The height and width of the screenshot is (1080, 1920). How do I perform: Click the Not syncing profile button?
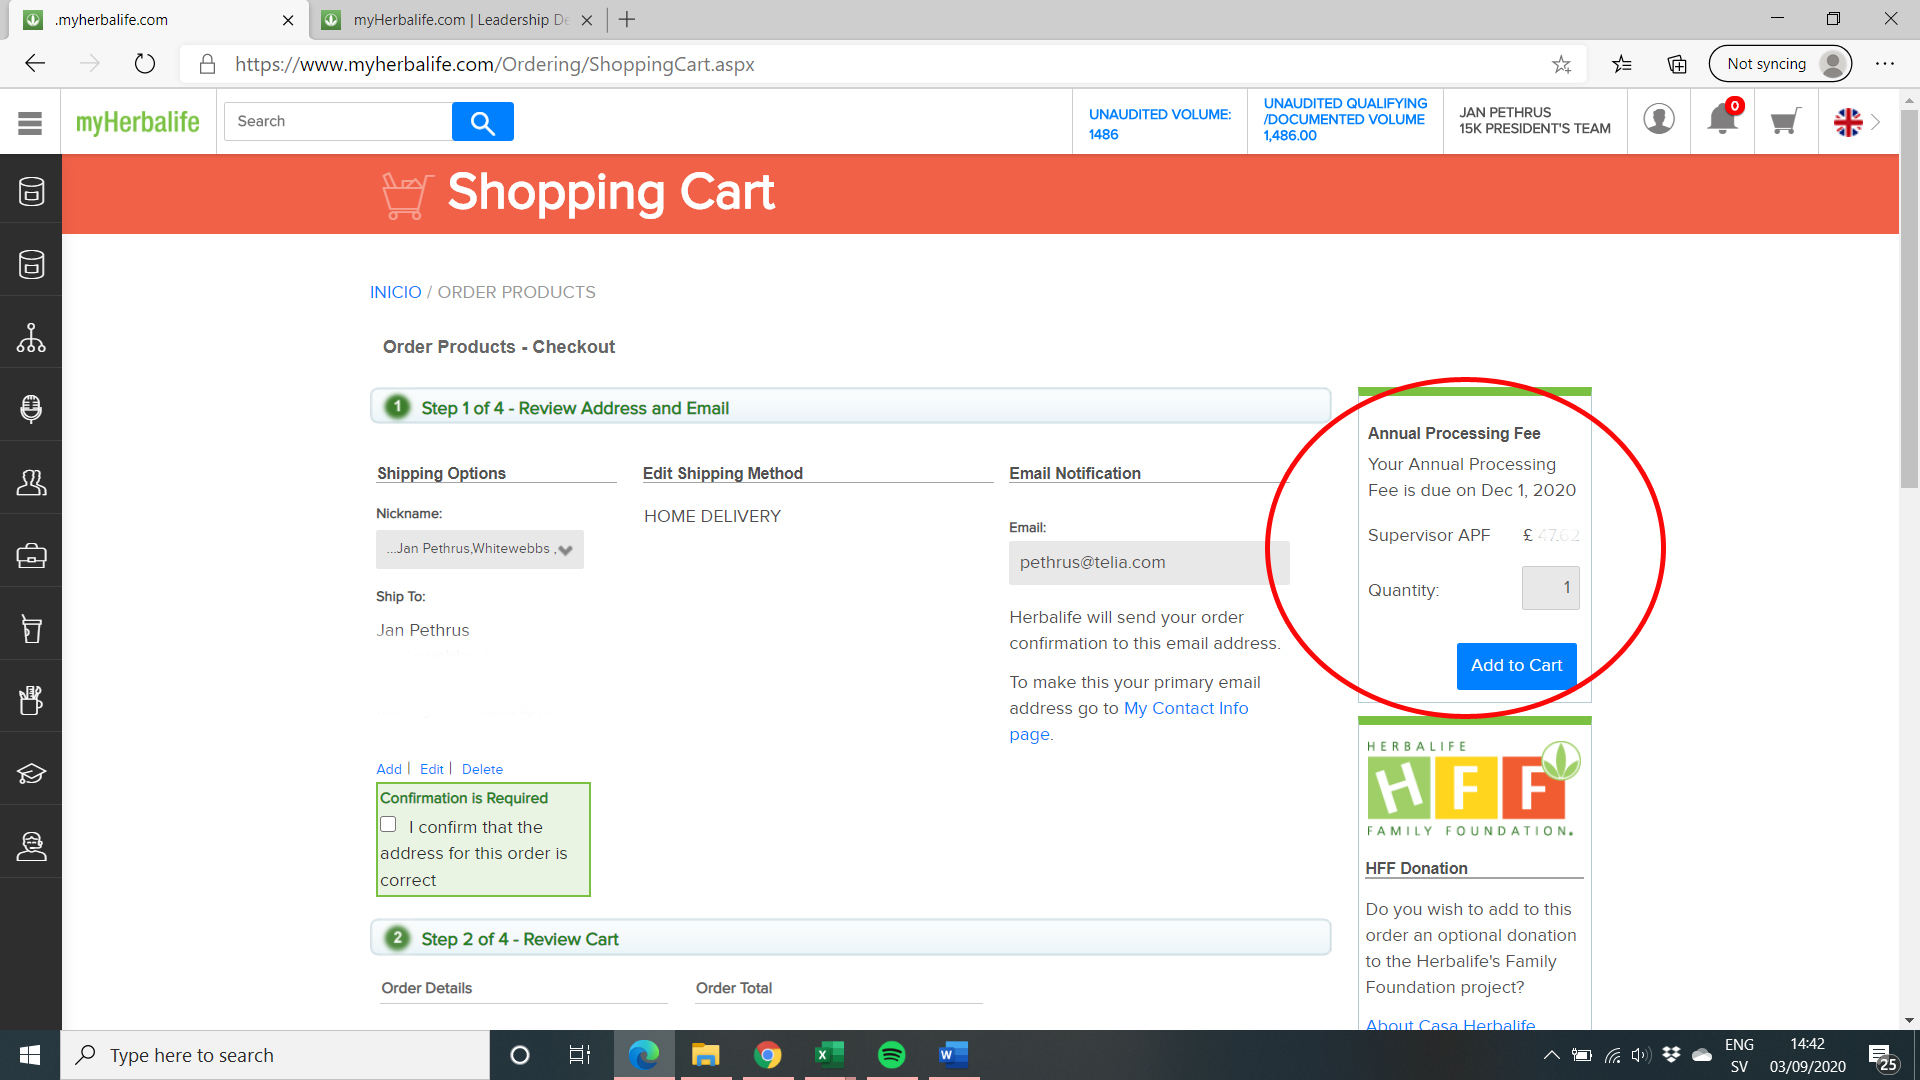pos(1780,64)
